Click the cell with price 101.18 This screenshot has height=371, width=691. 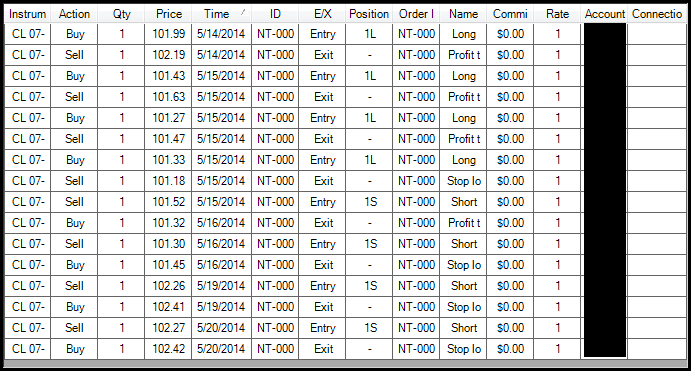coord(168,181)
